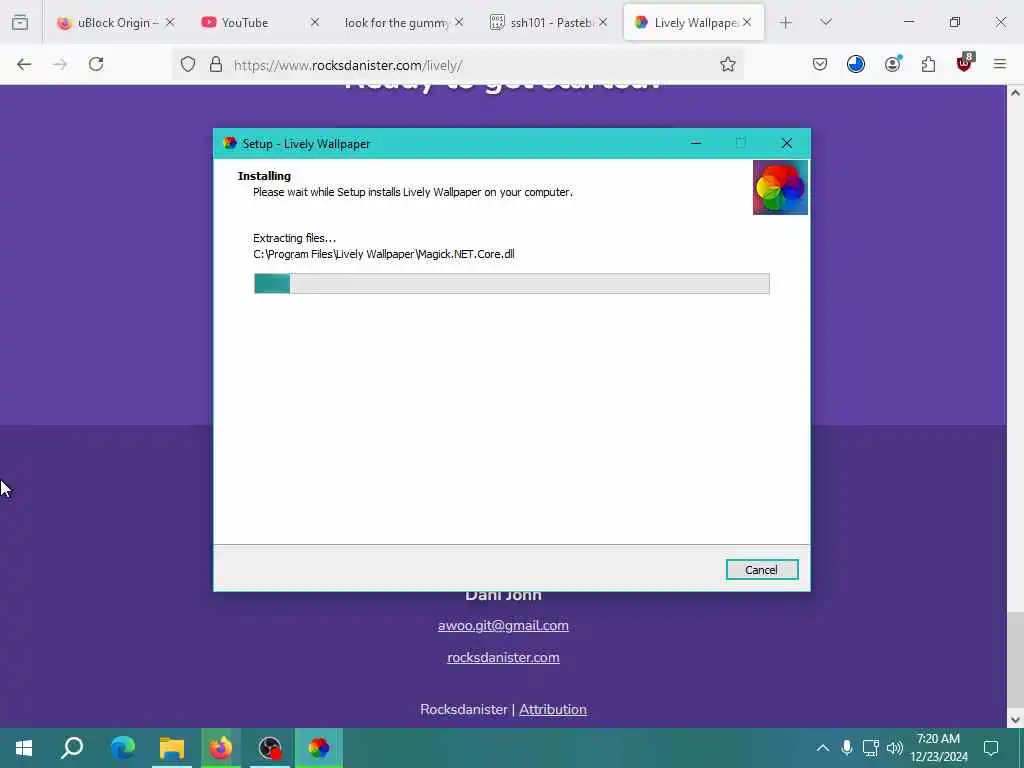Close the YouTube tab

tap(315, 22)
